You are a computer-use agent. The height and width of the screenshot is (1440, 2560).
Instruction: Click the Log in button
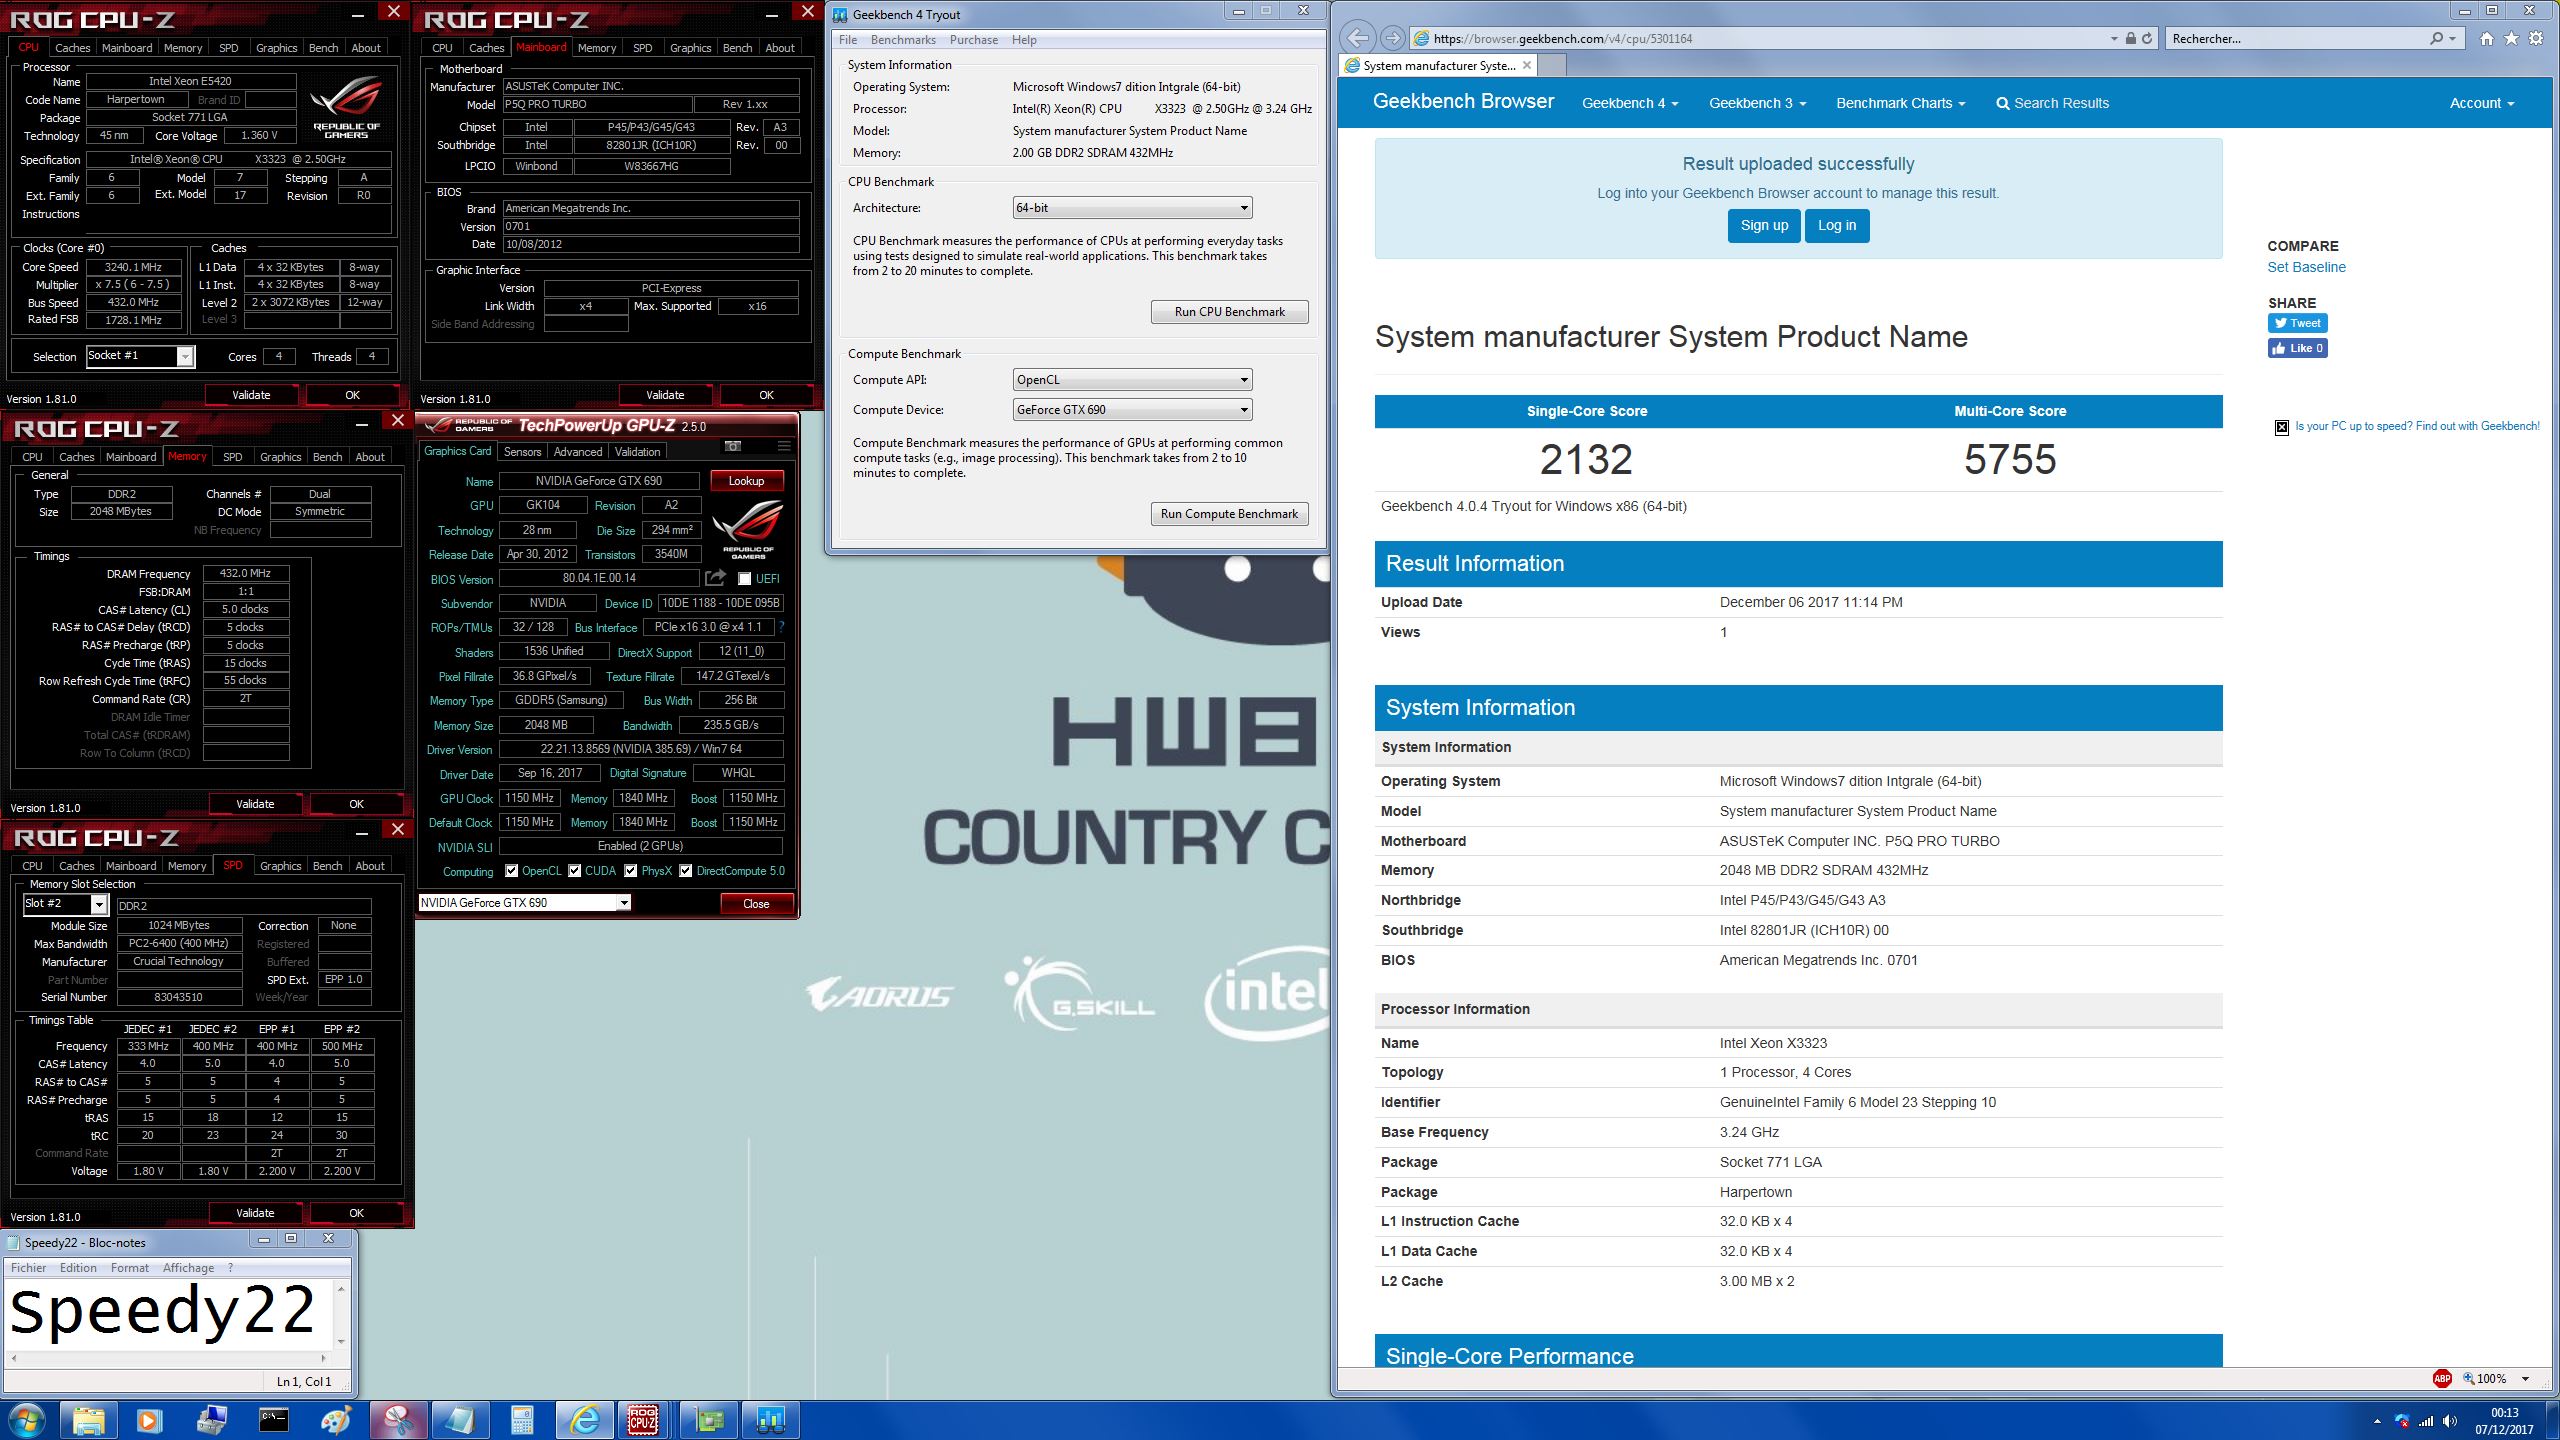1836,225
